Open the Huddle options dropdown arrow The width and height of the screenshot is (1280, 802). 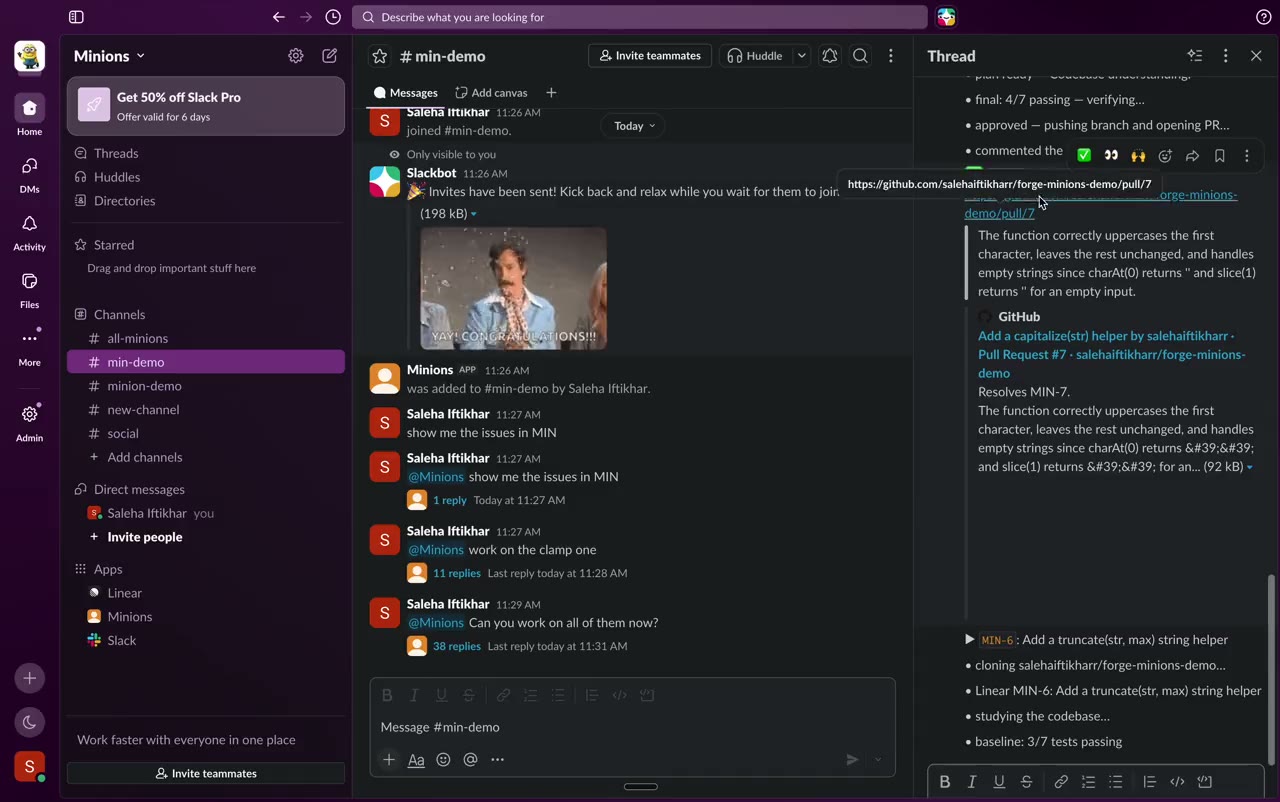point(801,56)
